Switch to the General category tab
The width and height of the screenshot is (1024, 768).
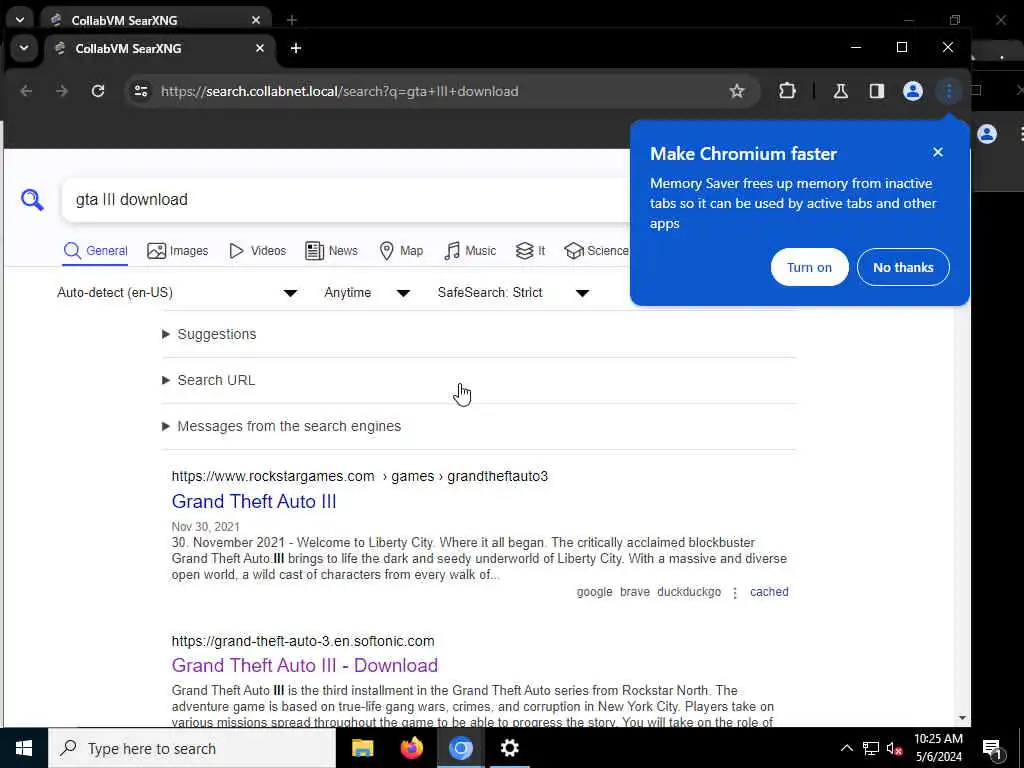[96, 251]
